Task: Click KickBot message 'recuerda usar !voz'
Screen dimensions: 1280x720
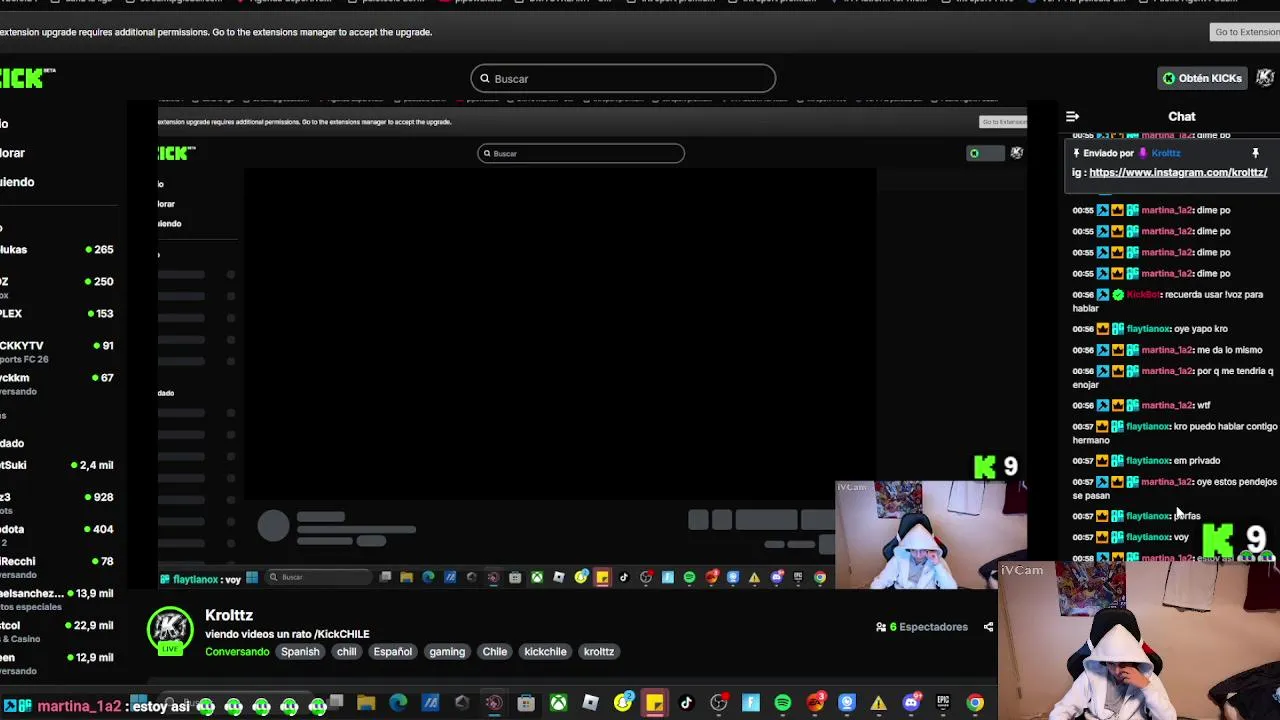Action: click(1170, 301)
